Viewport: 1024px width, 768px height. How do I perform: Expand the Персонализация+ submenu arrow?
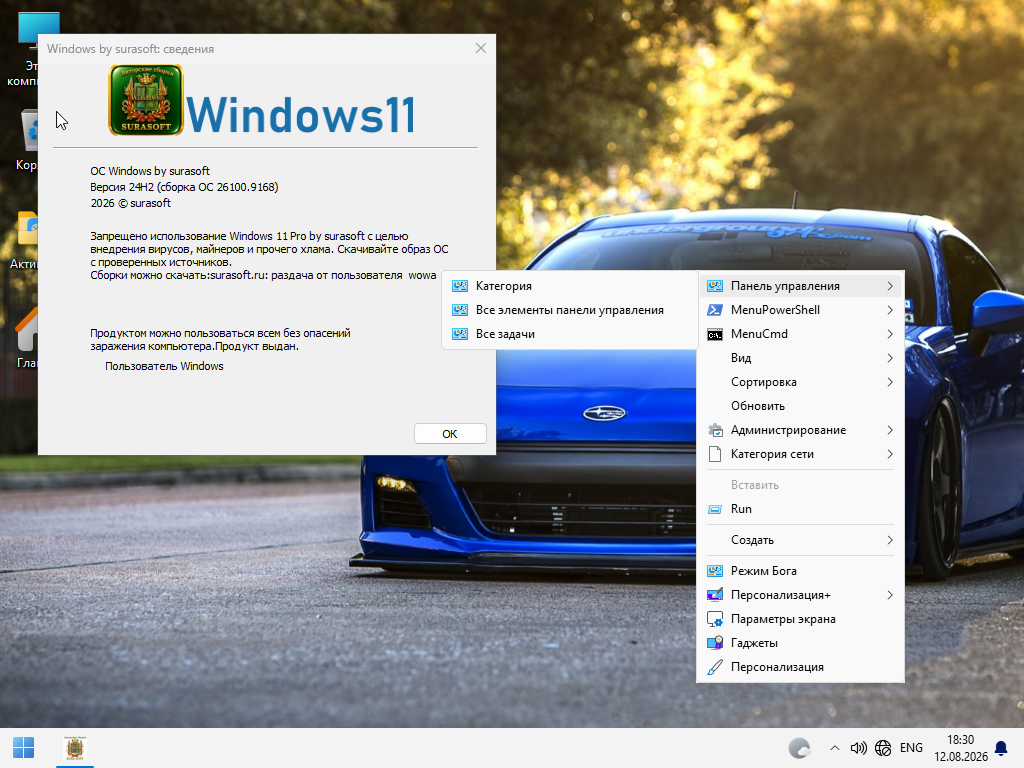pyautogui.click(x=889, y=595)
